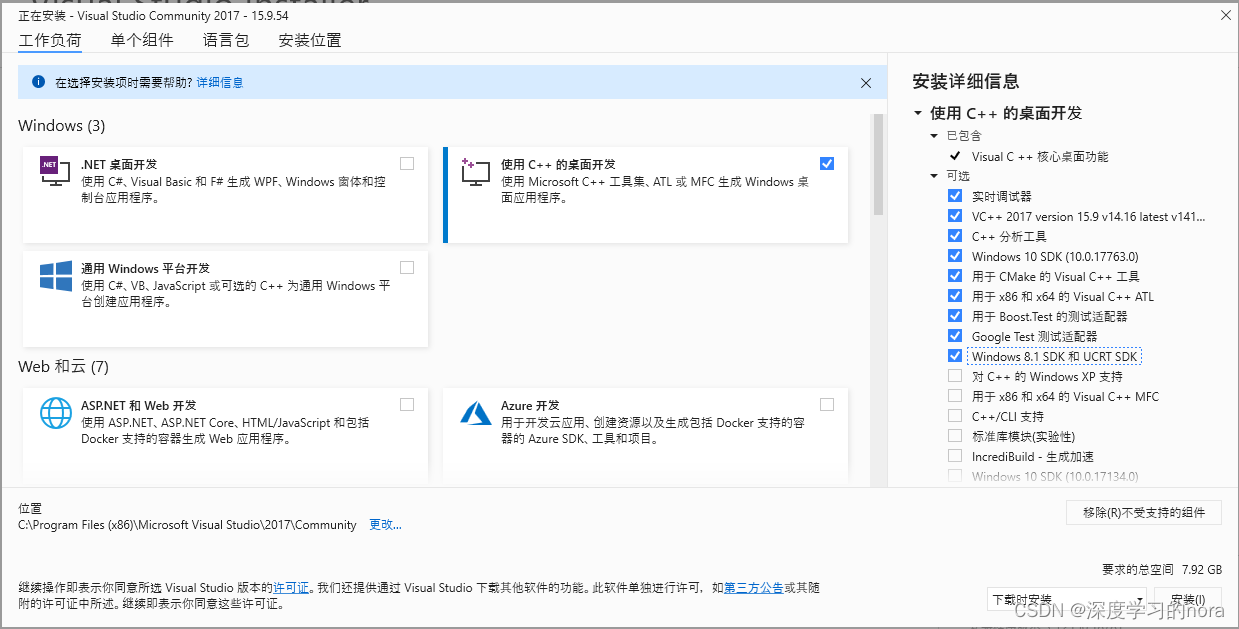Viewport: 1239px width, 629px height.
Task: Click the 详细信息 link in the banner
Action: [219, 82]
